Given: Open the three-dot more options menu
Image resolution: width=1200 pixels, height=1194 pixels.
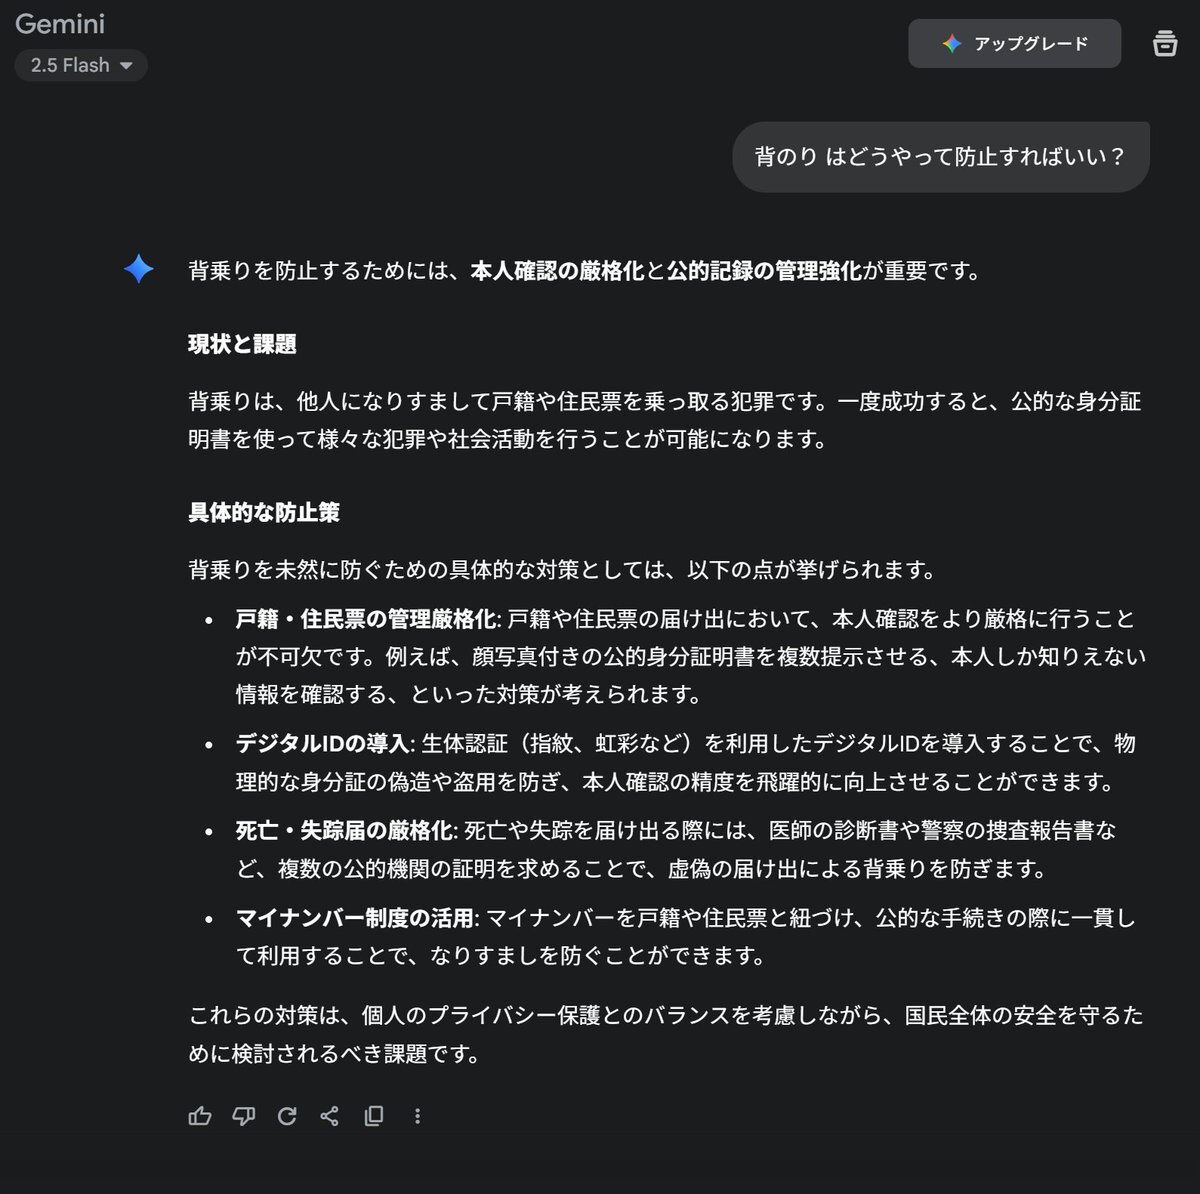Looking at the screenshot, I should click(x=417, y=1116).
